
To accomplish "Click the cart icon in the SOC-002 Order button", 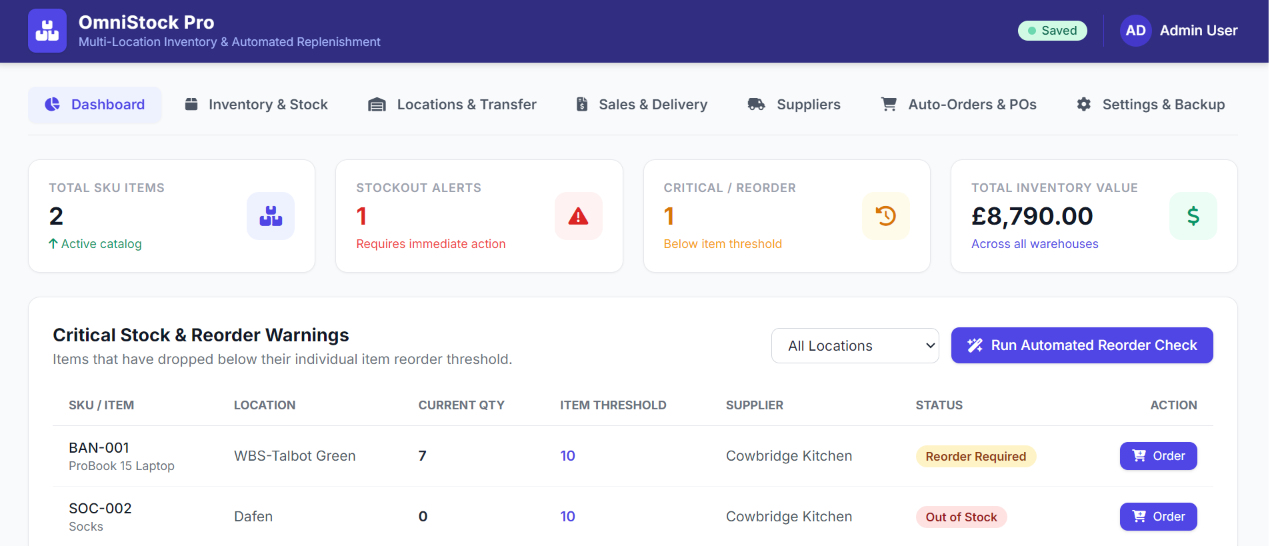I will point(1139,517).
